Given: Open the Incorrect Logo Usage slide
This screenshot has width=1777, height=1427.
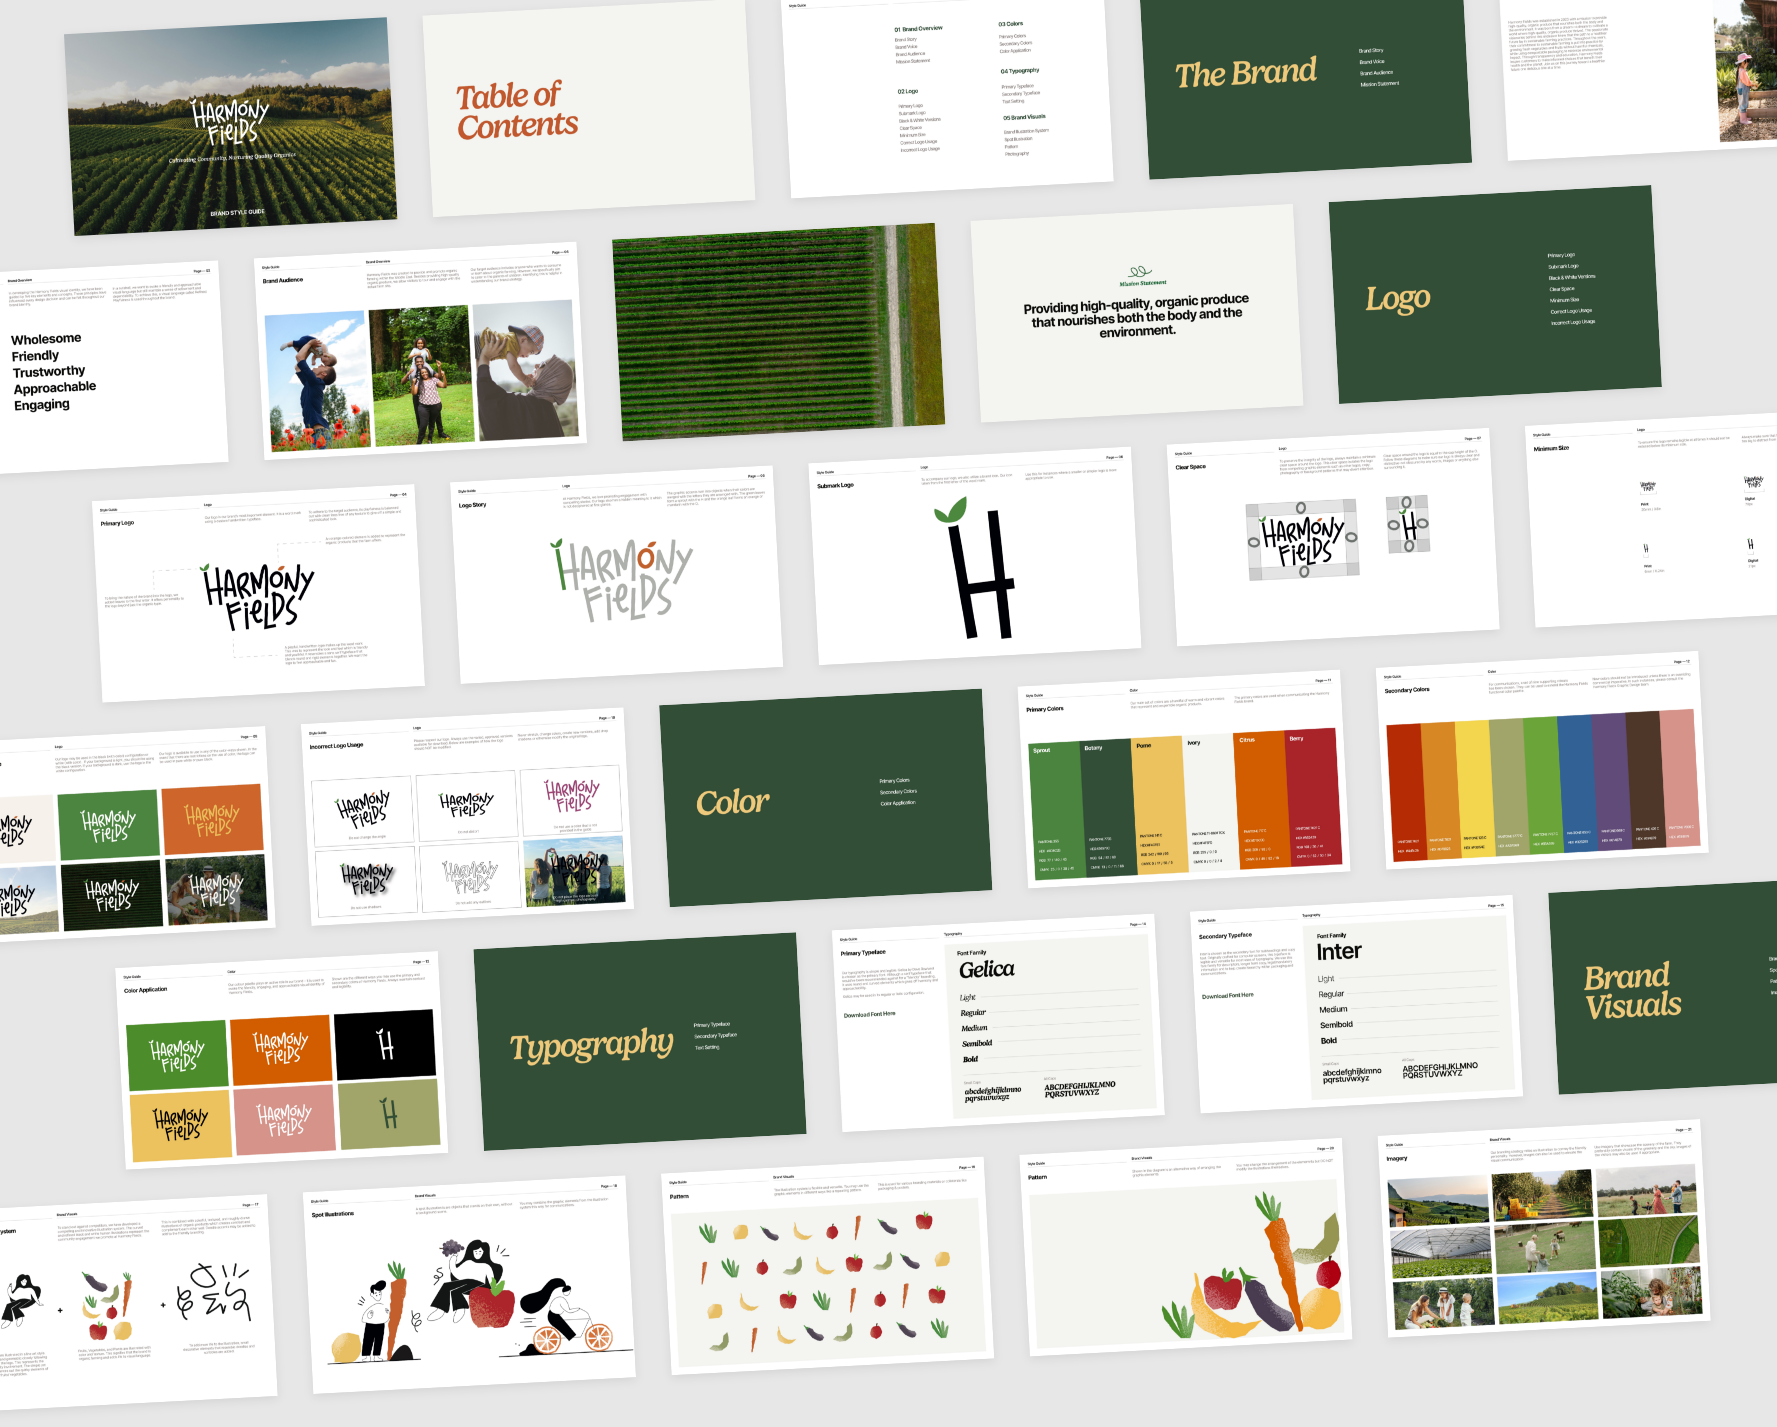Looking at the screenshot, I should (x=468, y=816).
